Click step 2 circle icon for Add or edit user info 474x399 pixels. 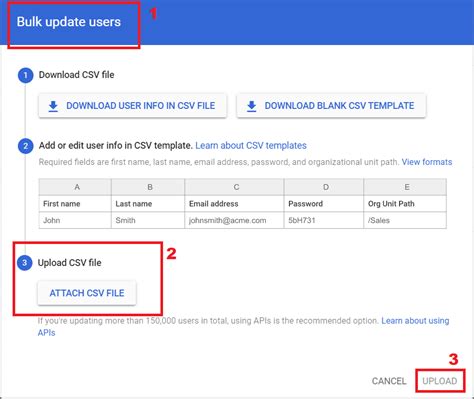click(25, 146)
